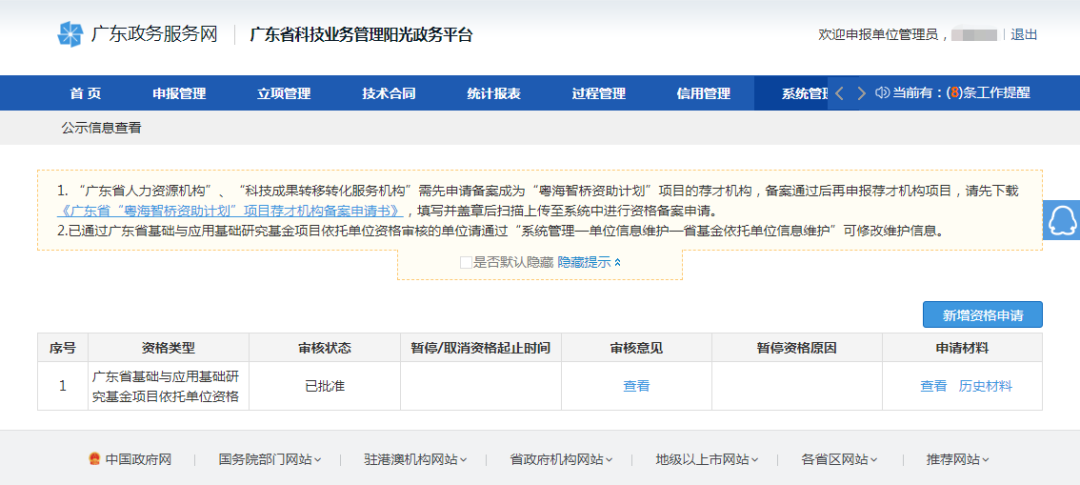This screenshot has width=1080, height=485.
Task: Click the left arrow in navigation bar
Action: click(840, 93)
